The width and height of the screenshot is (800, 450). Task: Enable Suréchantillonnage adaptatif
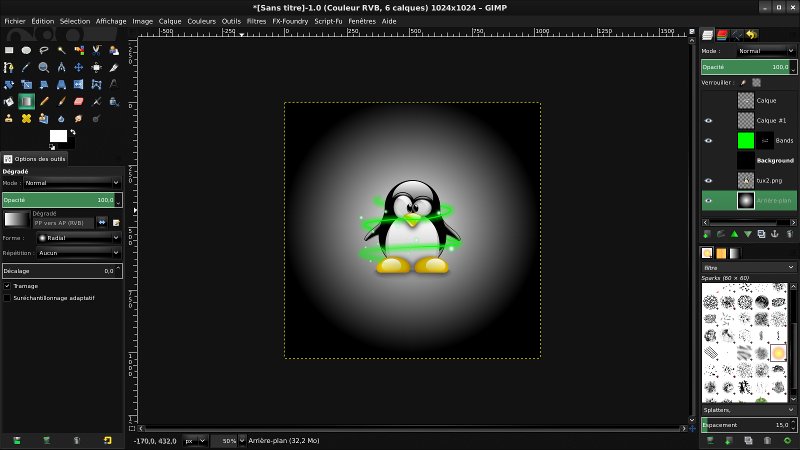pos(7,298)
